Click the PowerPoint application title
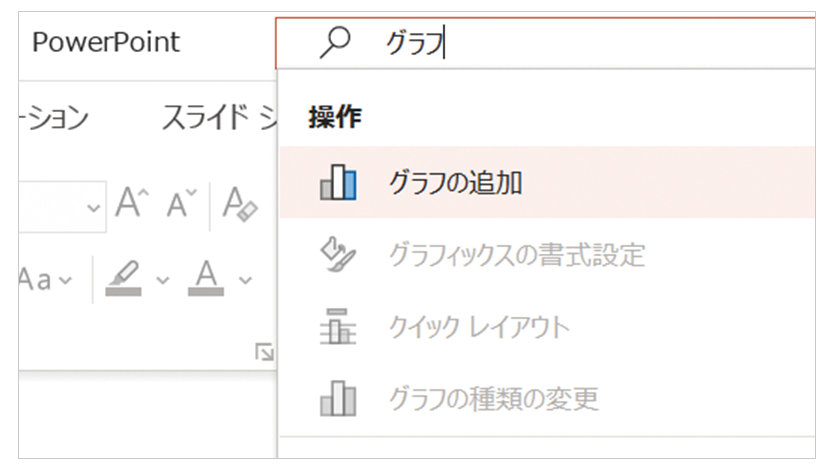This screenshot has width=834, height=470. (x=106, y=42)
